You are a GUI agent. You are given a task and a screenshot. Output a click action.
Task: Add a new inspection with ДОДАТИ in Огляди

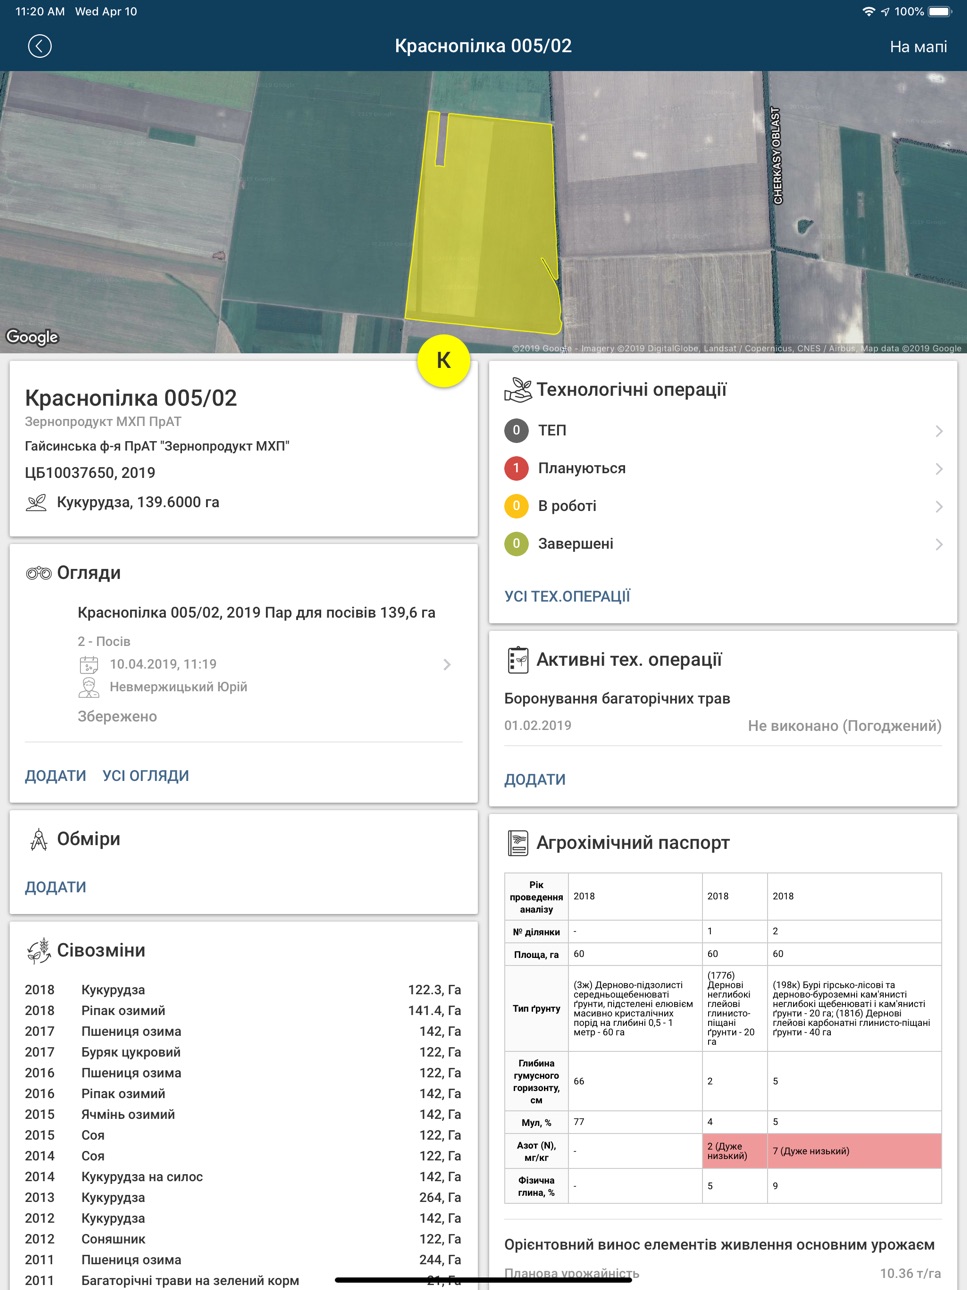(x=56, y=776)
